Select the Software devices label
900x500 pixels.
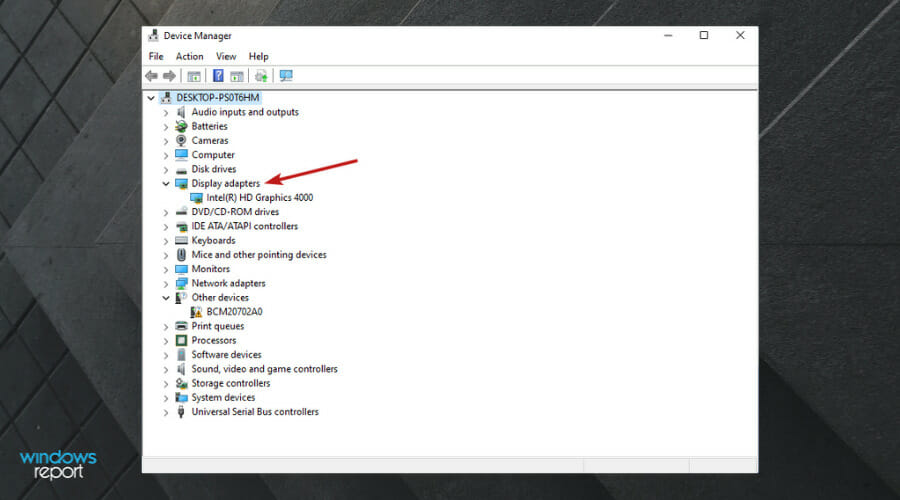(x=226, y=355)
